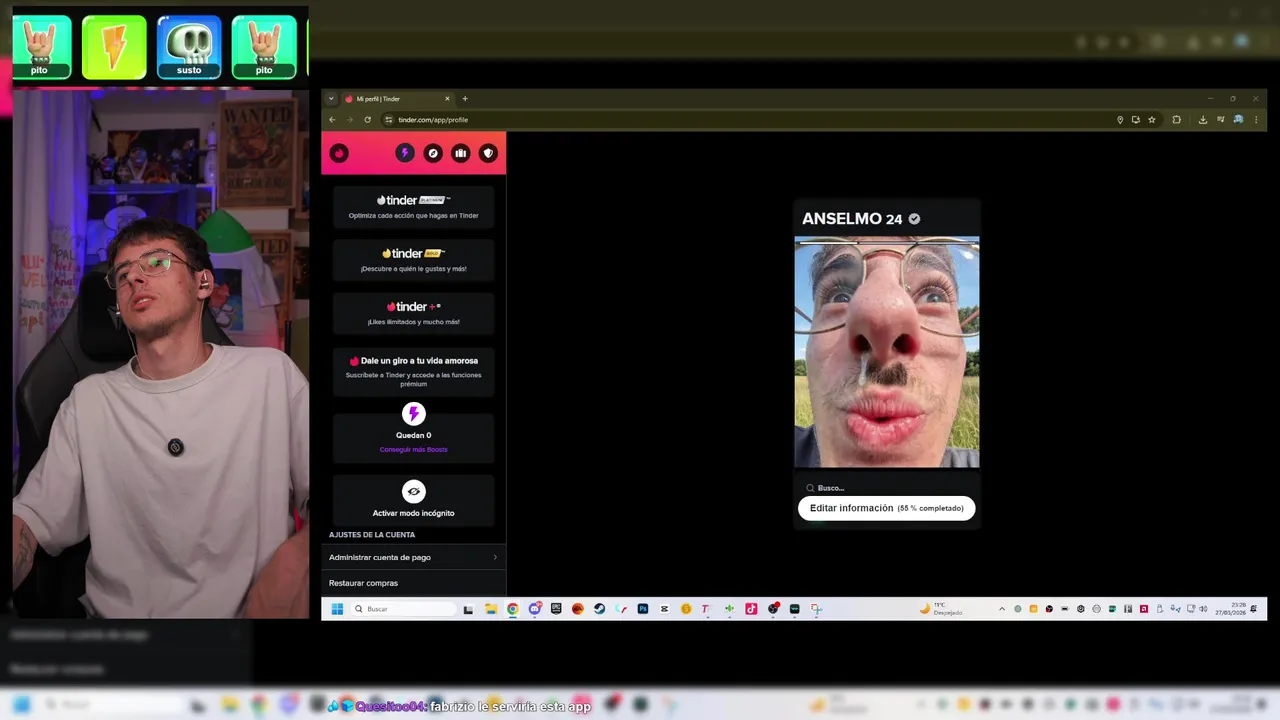Screen dimensions: 1280x720
Task: Open Chrome three-dot menu
Action: pyautogui.click(x=1256, y=120)
